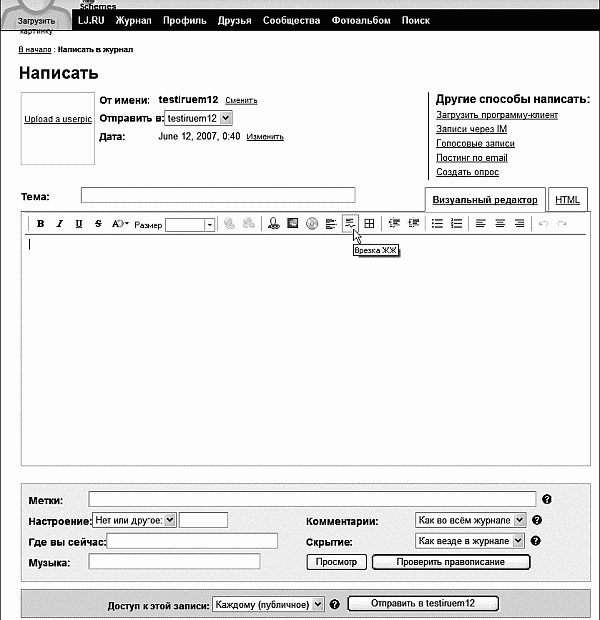Open the Фотоальбом menu
Image resolution: width=600 pixels, height=620 pixels.
pos(361,21)
